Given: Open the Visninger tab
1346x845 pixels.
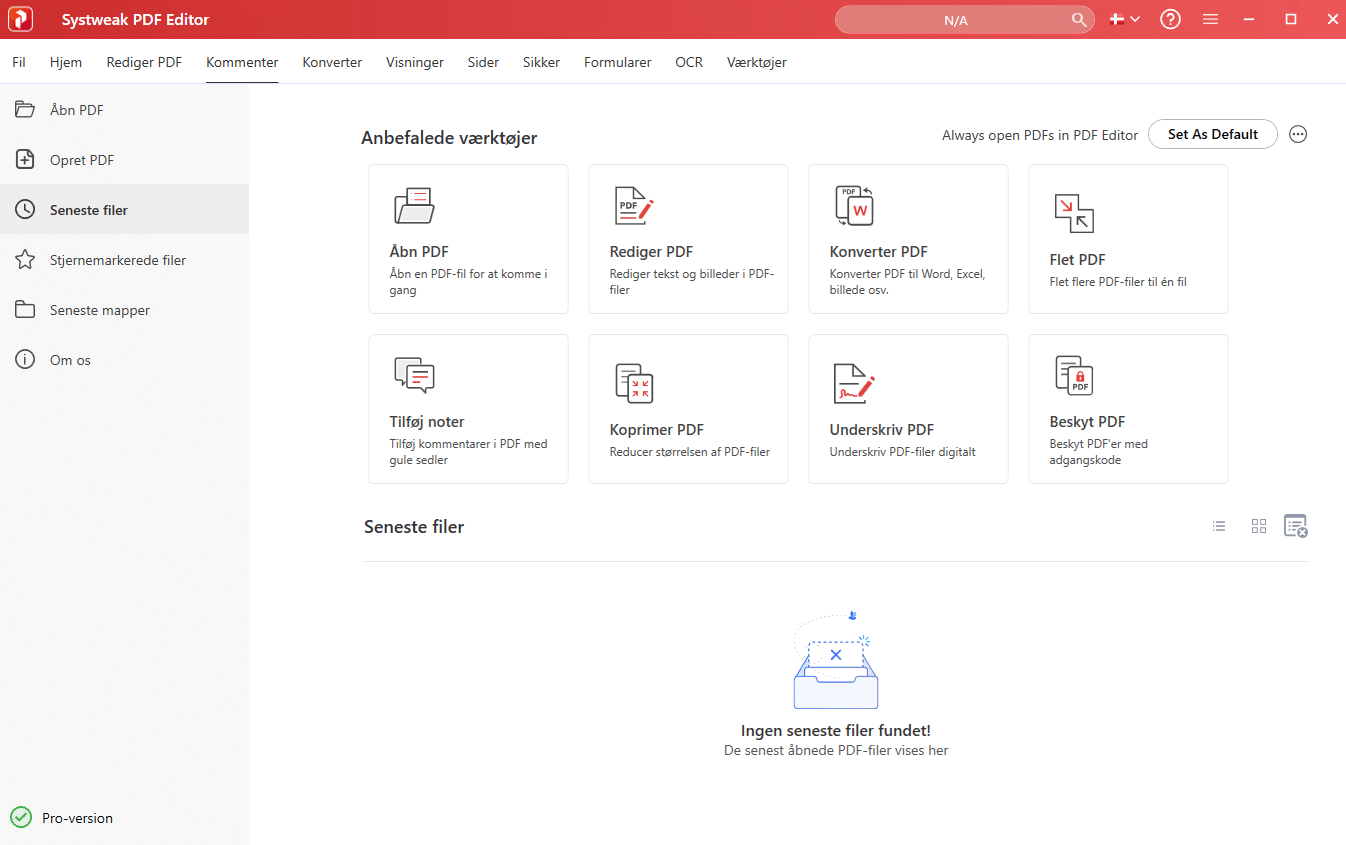Looking at the screenshot, I should click(x=415, y=62).
